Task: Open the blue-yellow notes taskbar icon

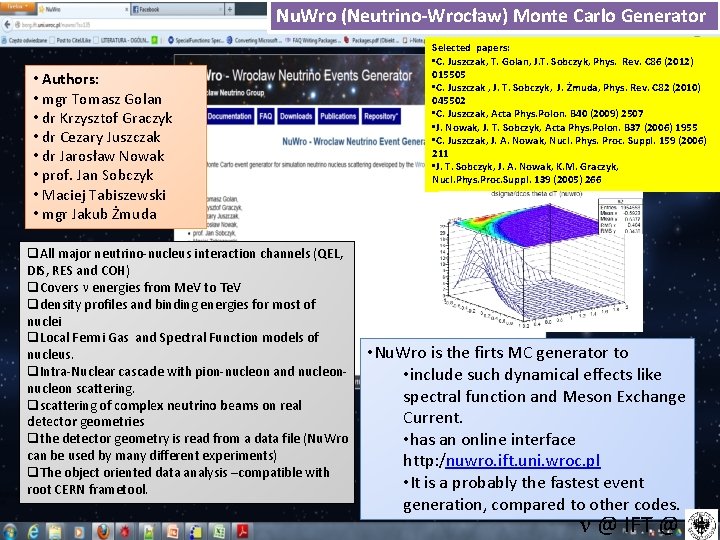Action: [196, 531]
